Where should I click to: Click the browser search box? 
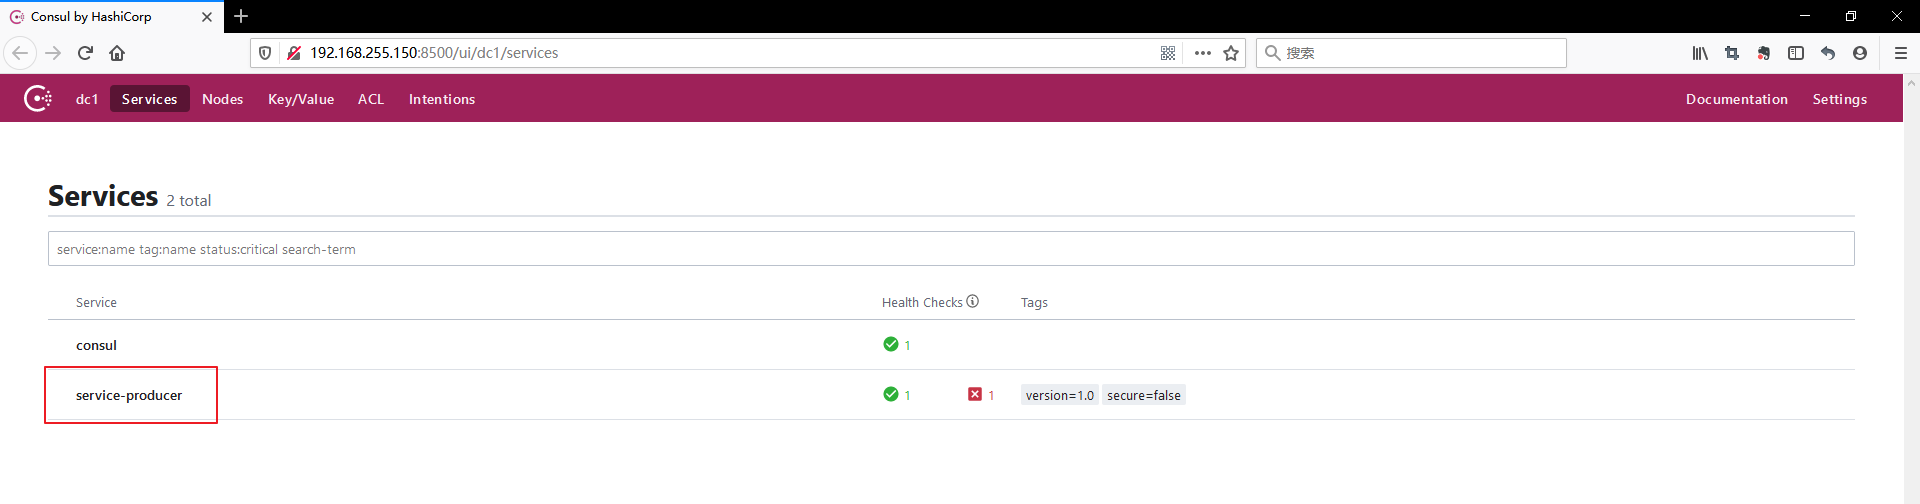point(1411,53)
